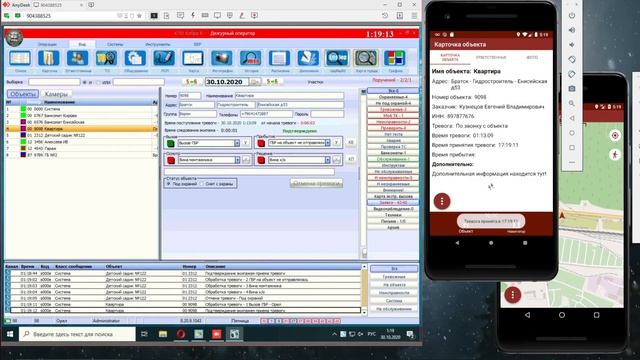
Task: Select 'Снят с охраны' object status
Action: [x=202, y=184]
